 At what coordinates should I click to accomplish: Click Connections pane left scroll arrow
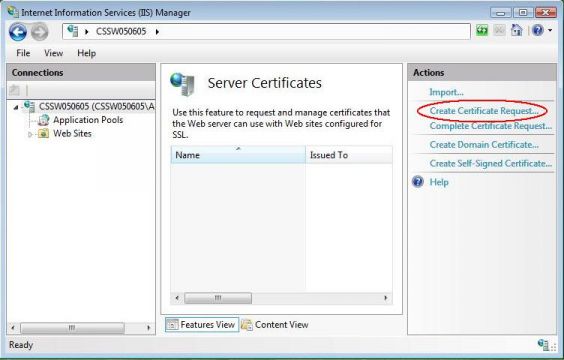pyautogui.click(x=13, y=328)
